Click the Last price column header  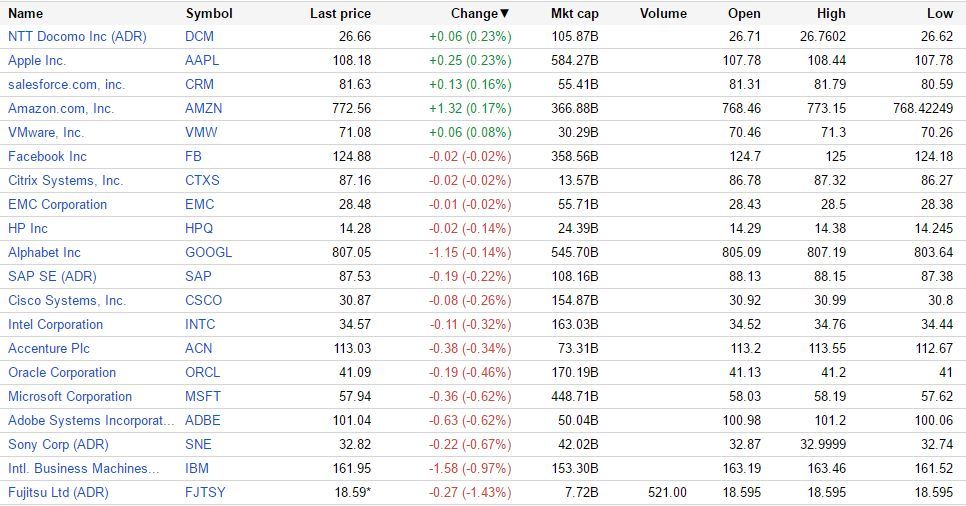click(x=340, y=13)
